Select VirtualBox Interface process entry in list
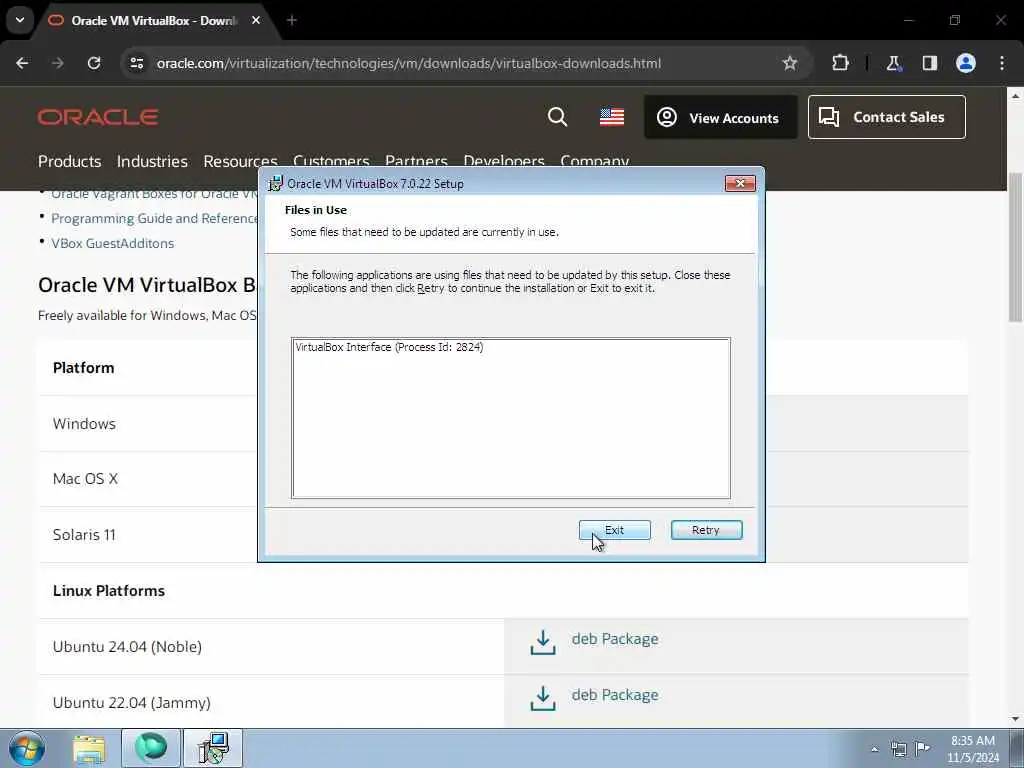The image size is (1024, 768). (389, 347)
